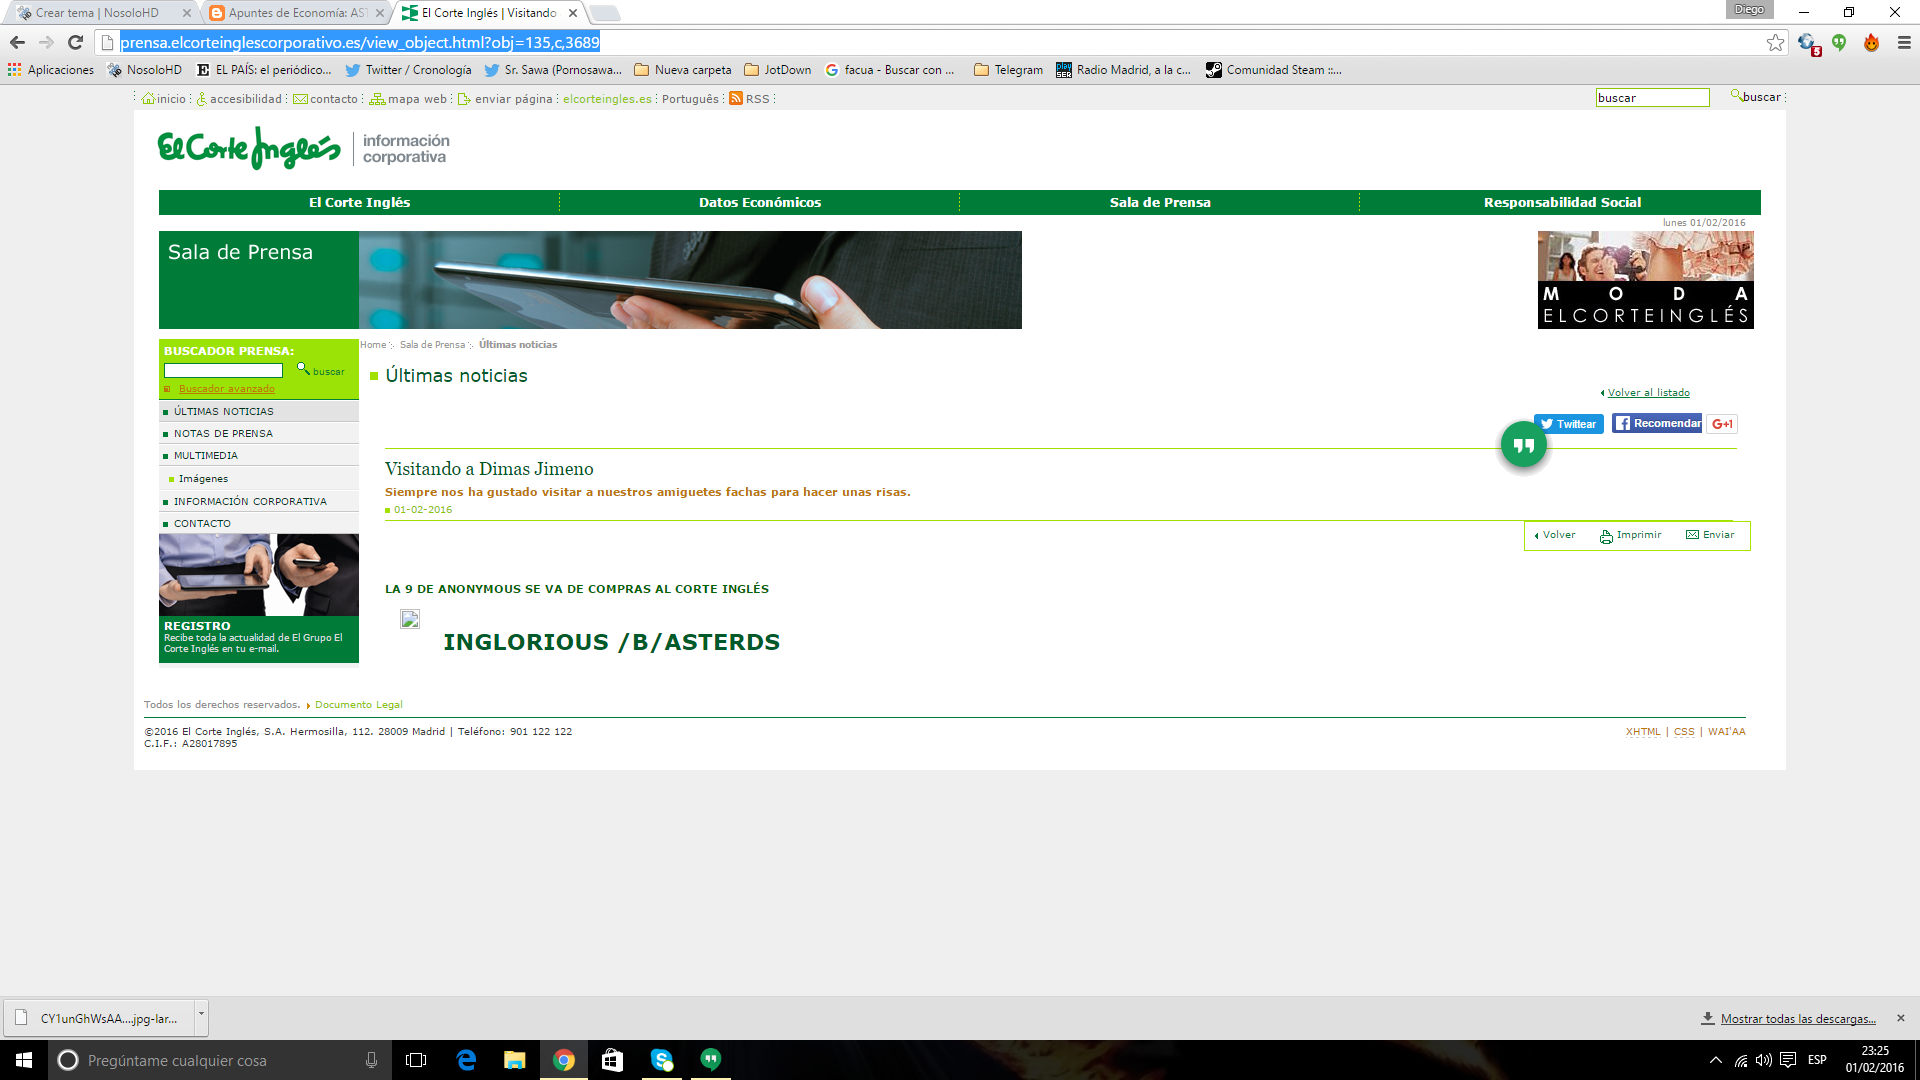This screenshot has width=1920, height=1080.
Task: Open Documento Legal link
Action: (358, 705)
